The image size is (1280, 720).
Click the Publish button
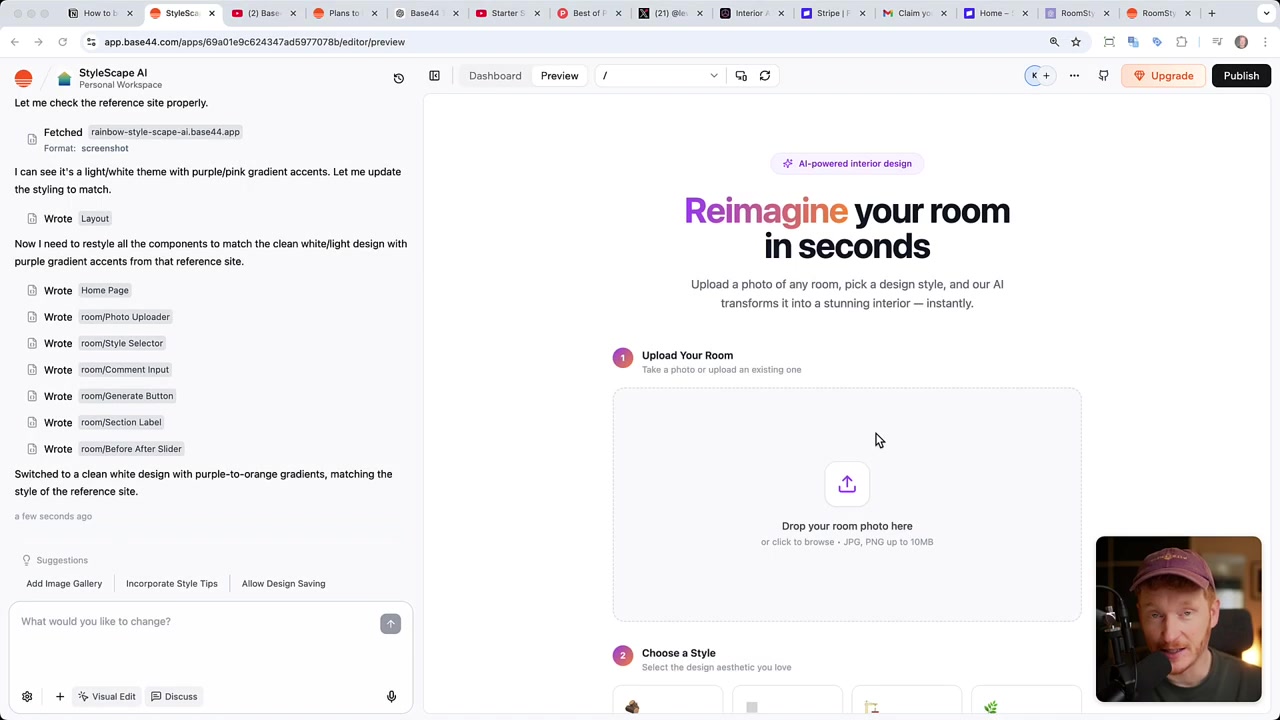pos(1241,76)
